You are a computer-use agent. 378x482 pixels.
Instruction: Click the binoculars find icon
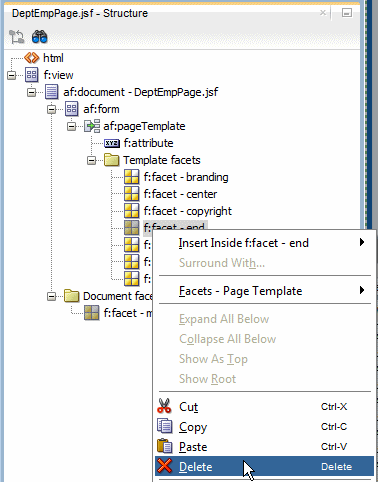pyautogui.click(x=40, y=37)
